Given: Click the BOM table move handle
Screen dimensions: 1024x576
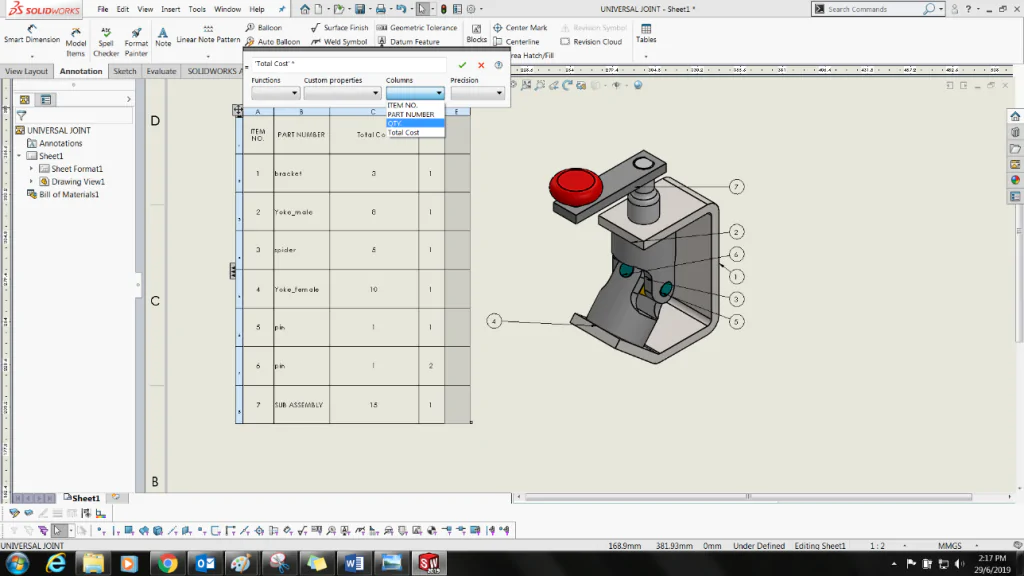Looking at the screenshot, I should [x=237, y=110].
